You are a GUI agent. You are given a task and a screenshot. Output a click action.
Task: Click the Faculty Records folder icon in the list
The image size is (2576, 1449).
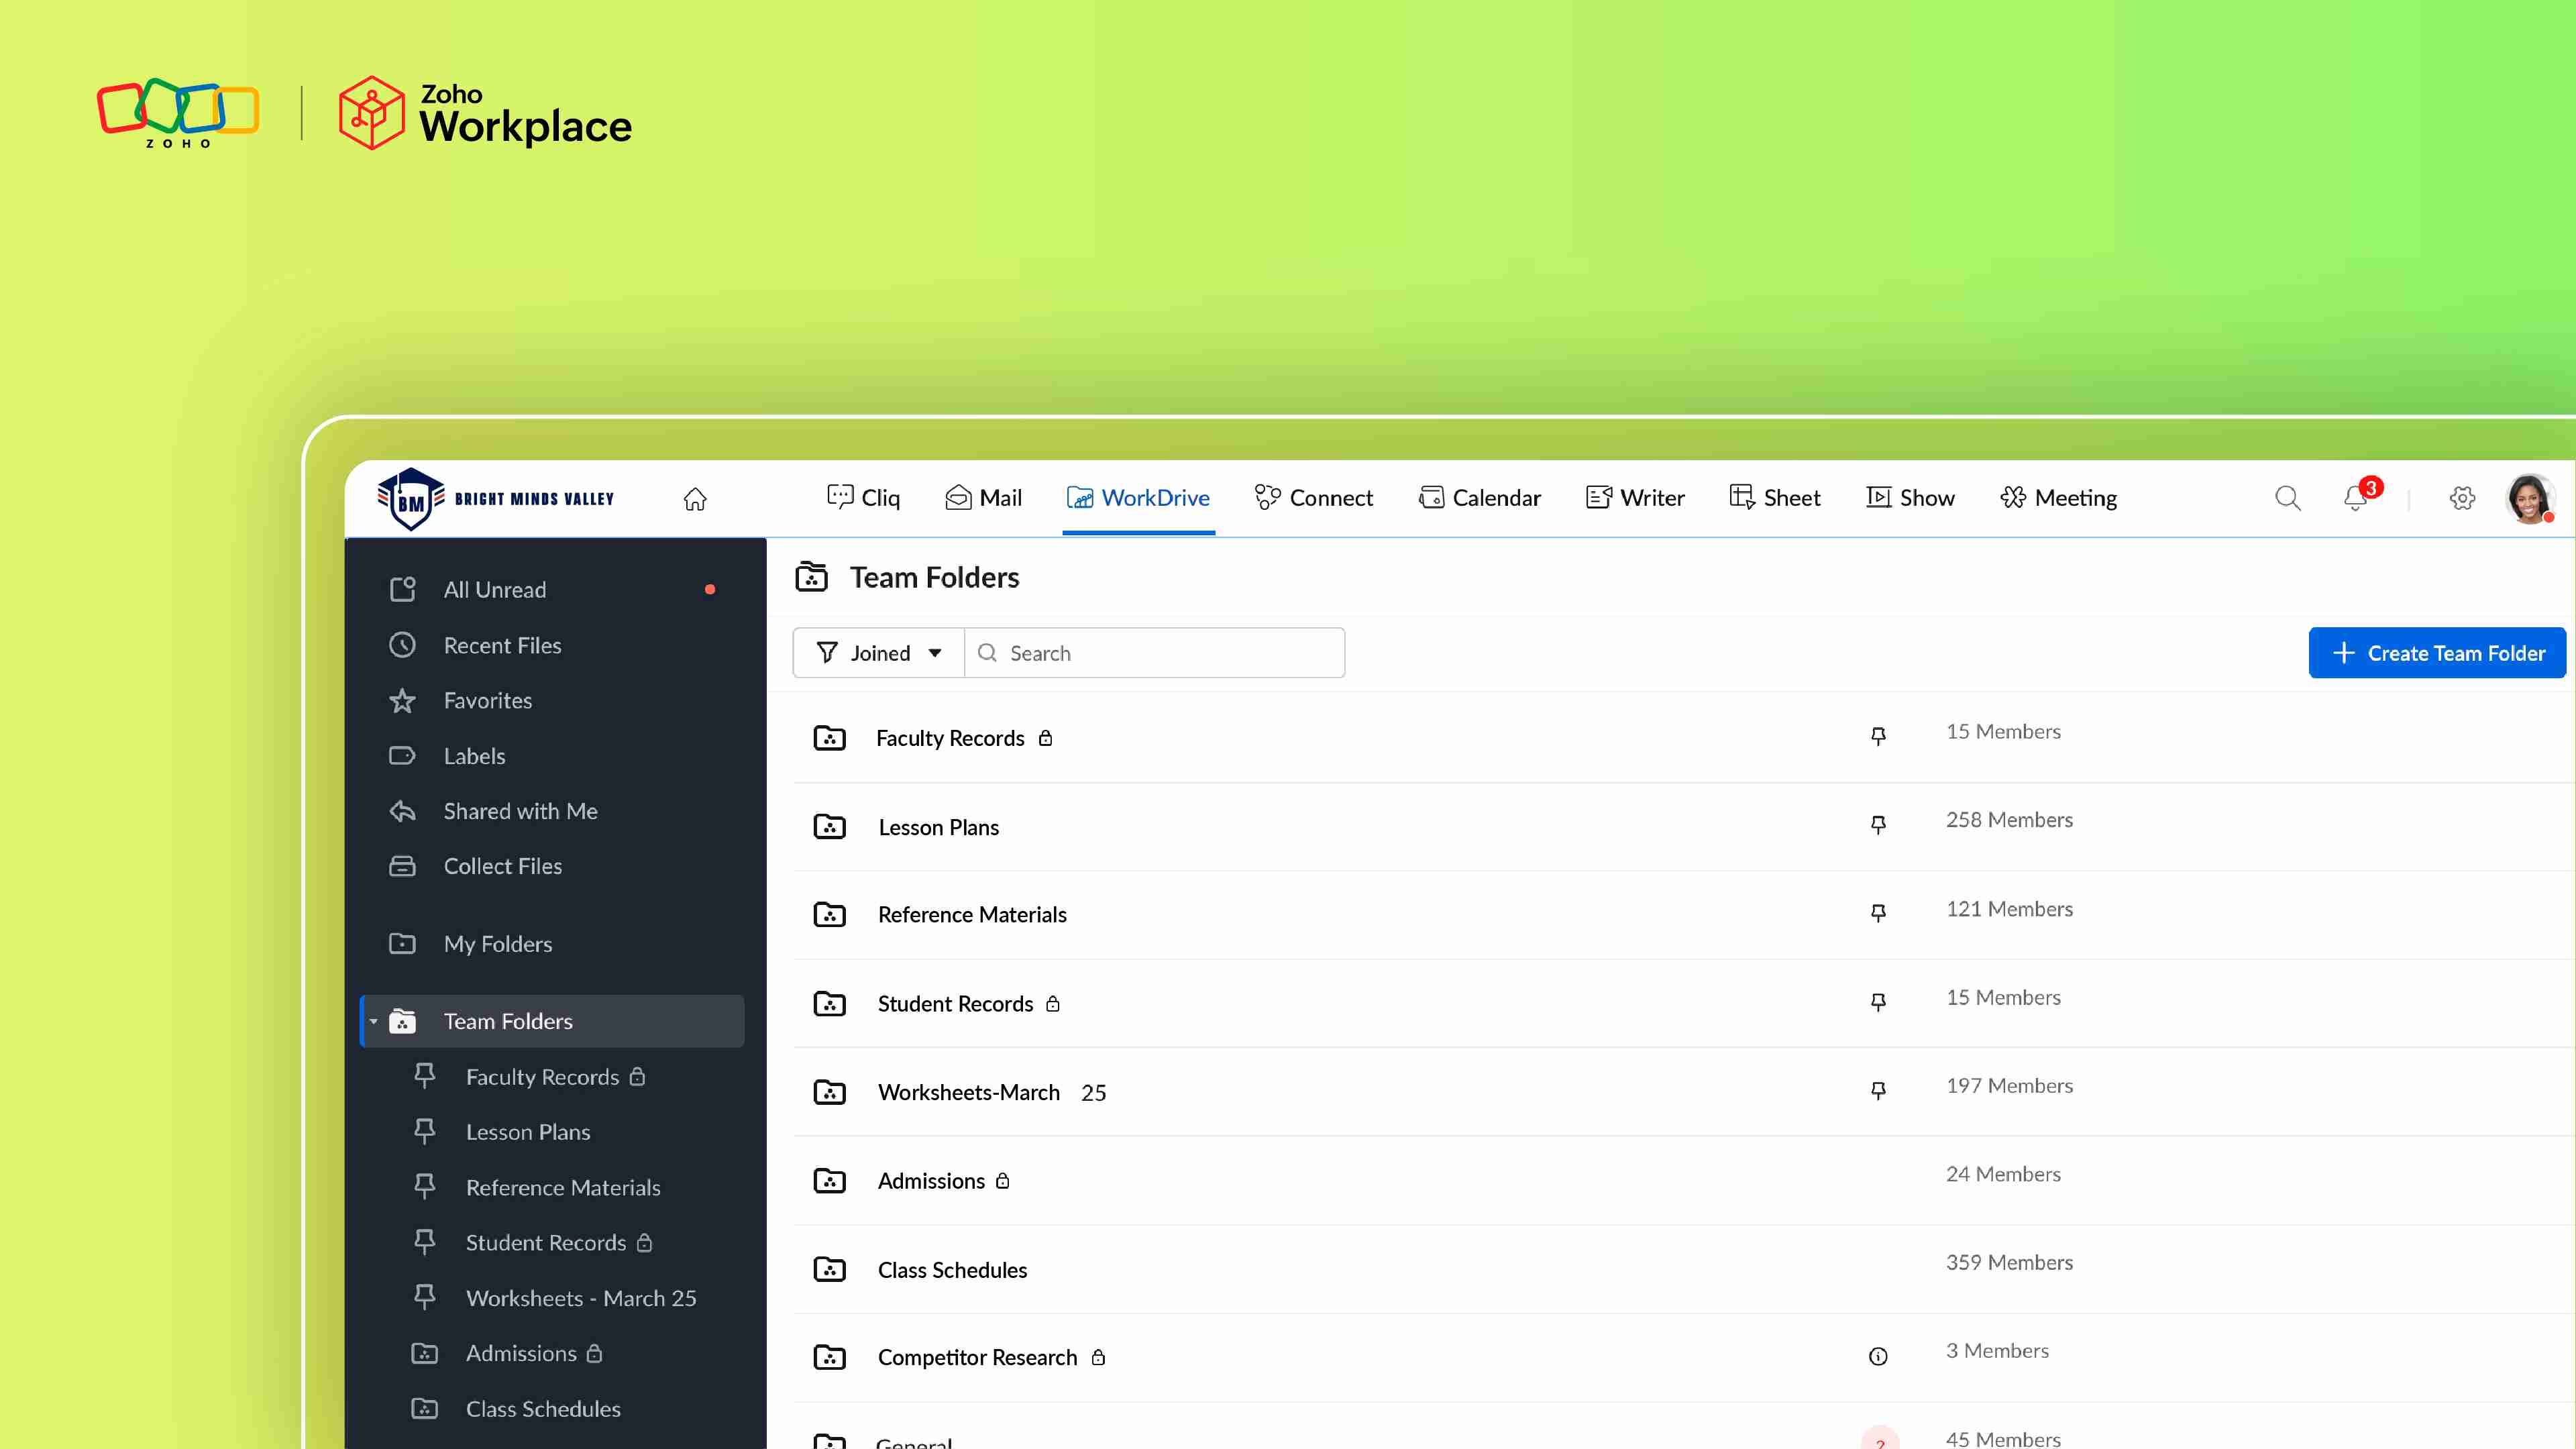tap(829, 738)
